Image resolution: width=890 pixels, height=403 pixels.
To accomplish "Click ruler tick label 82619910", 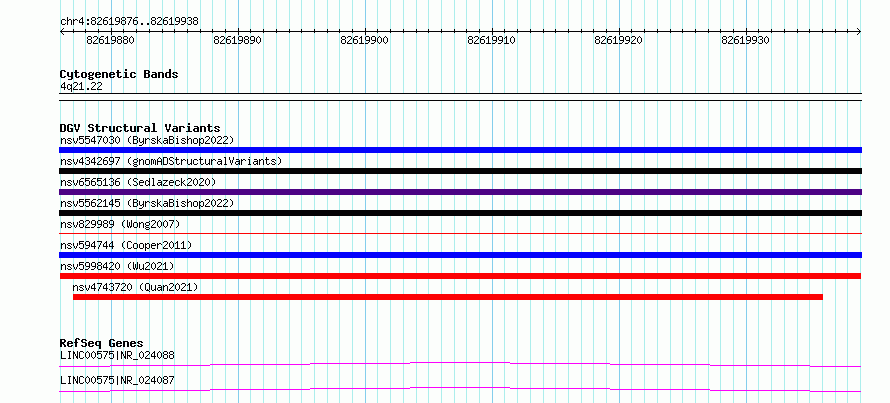I will (492, 40).
